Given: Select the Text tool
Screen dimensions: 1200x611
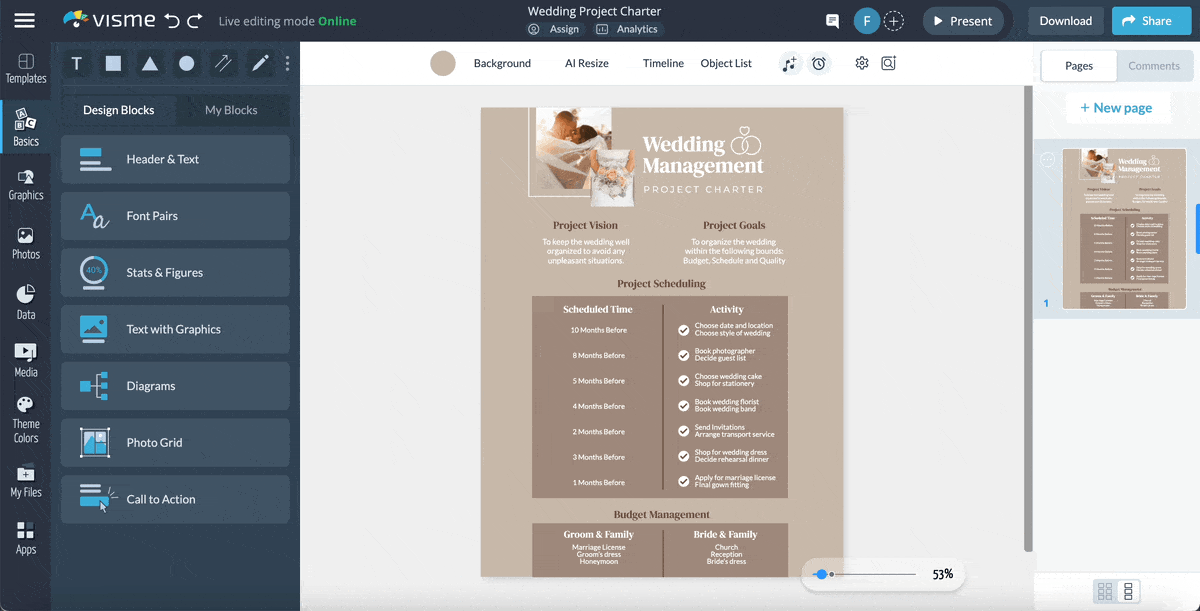Looking at the screenshot, I should 76,63.
